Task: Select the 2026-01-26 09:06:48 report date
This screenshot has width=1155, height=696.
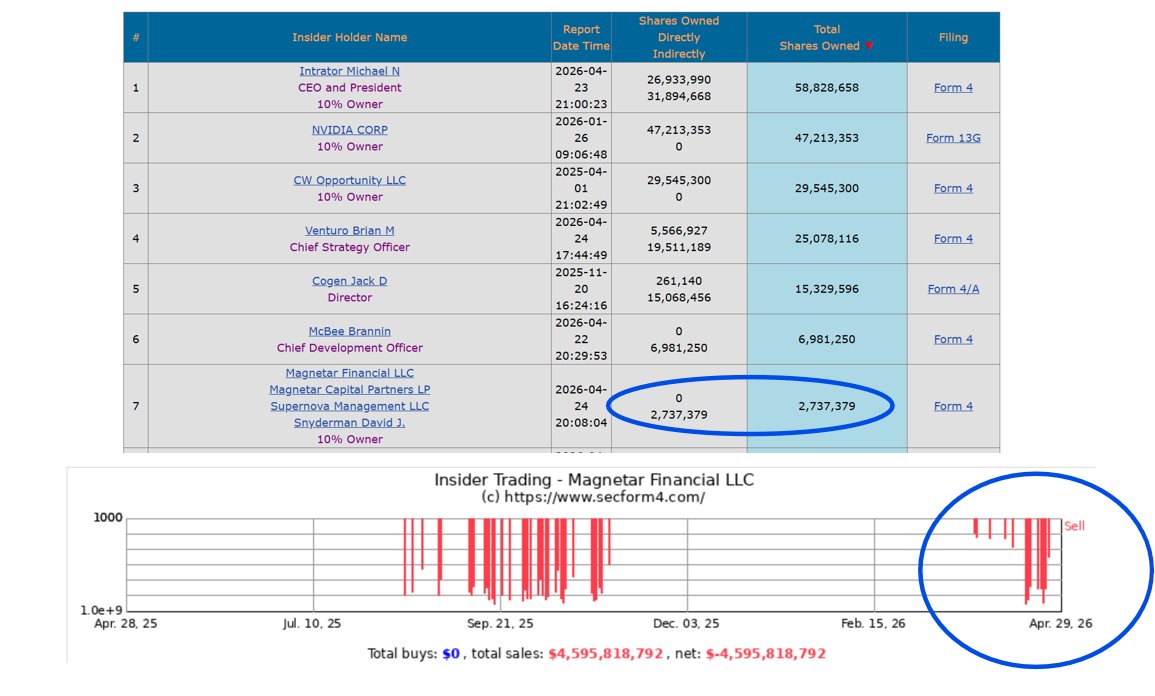Action: [x=581, y=138]
